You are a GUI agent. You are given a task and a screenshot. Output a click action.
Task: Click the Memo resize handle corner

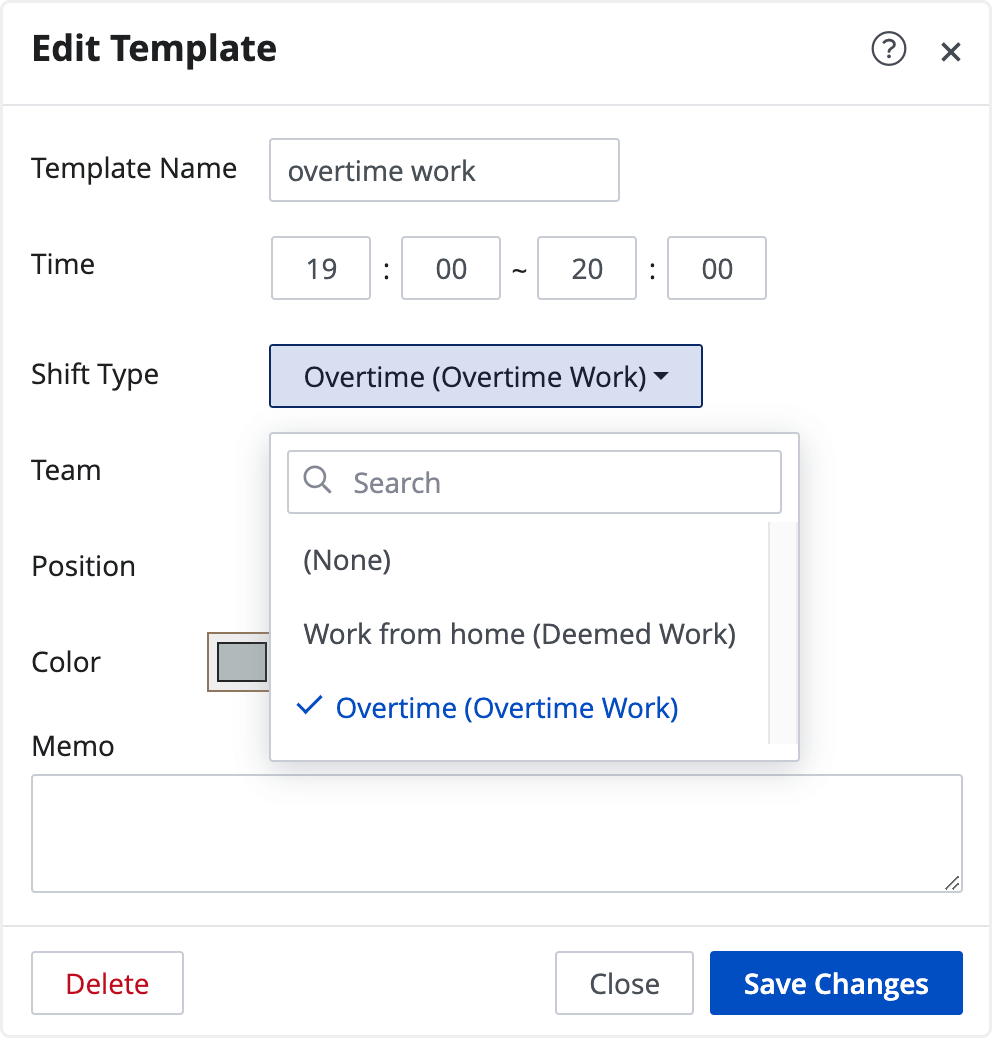tap(952, 882)
